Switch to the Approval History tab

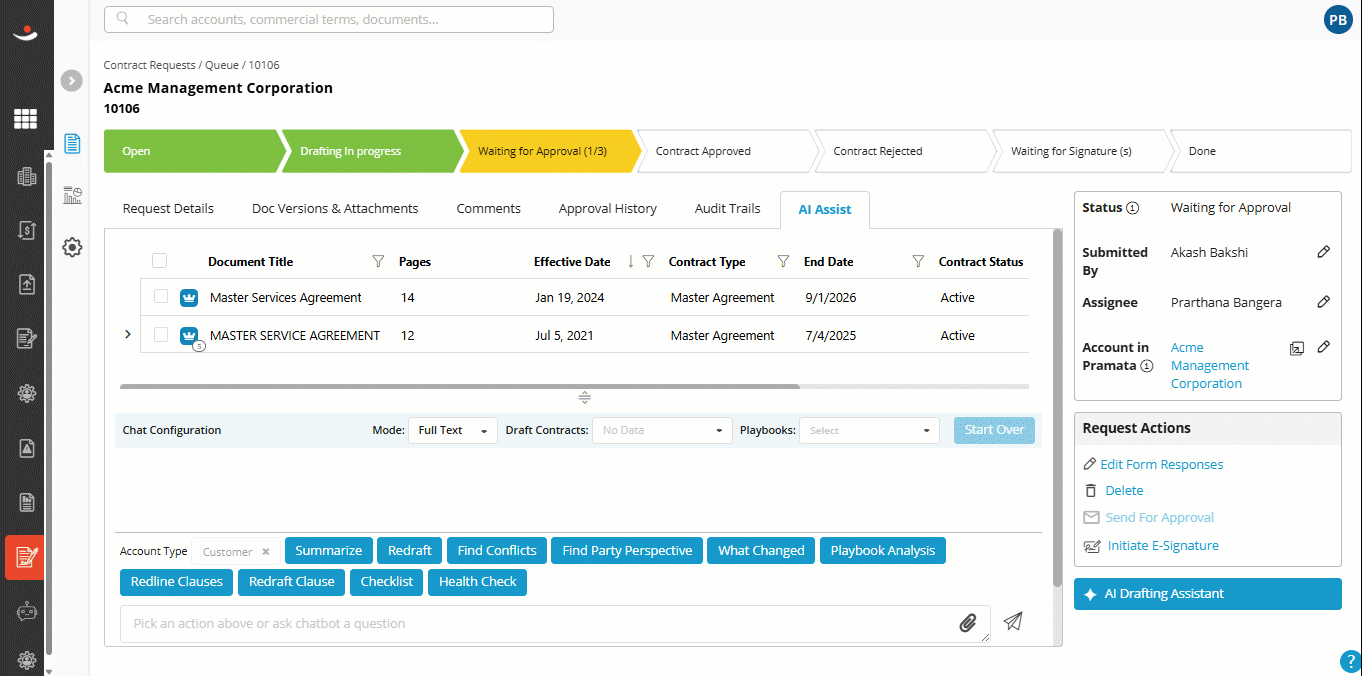[608, 209]
